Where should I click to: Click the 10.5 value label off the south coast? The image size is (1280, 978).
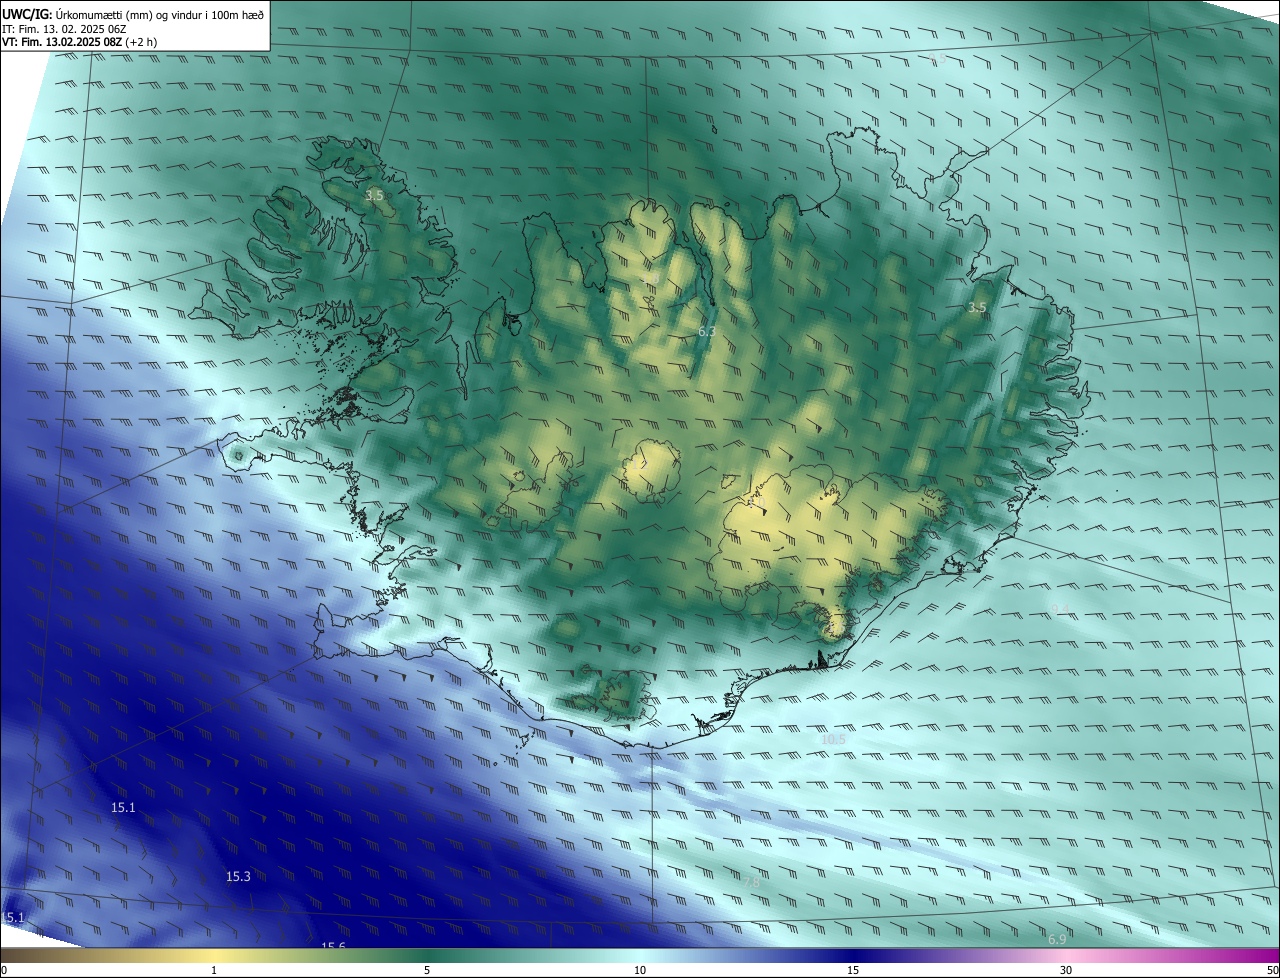pyautogui.click(x=833, y=740)
